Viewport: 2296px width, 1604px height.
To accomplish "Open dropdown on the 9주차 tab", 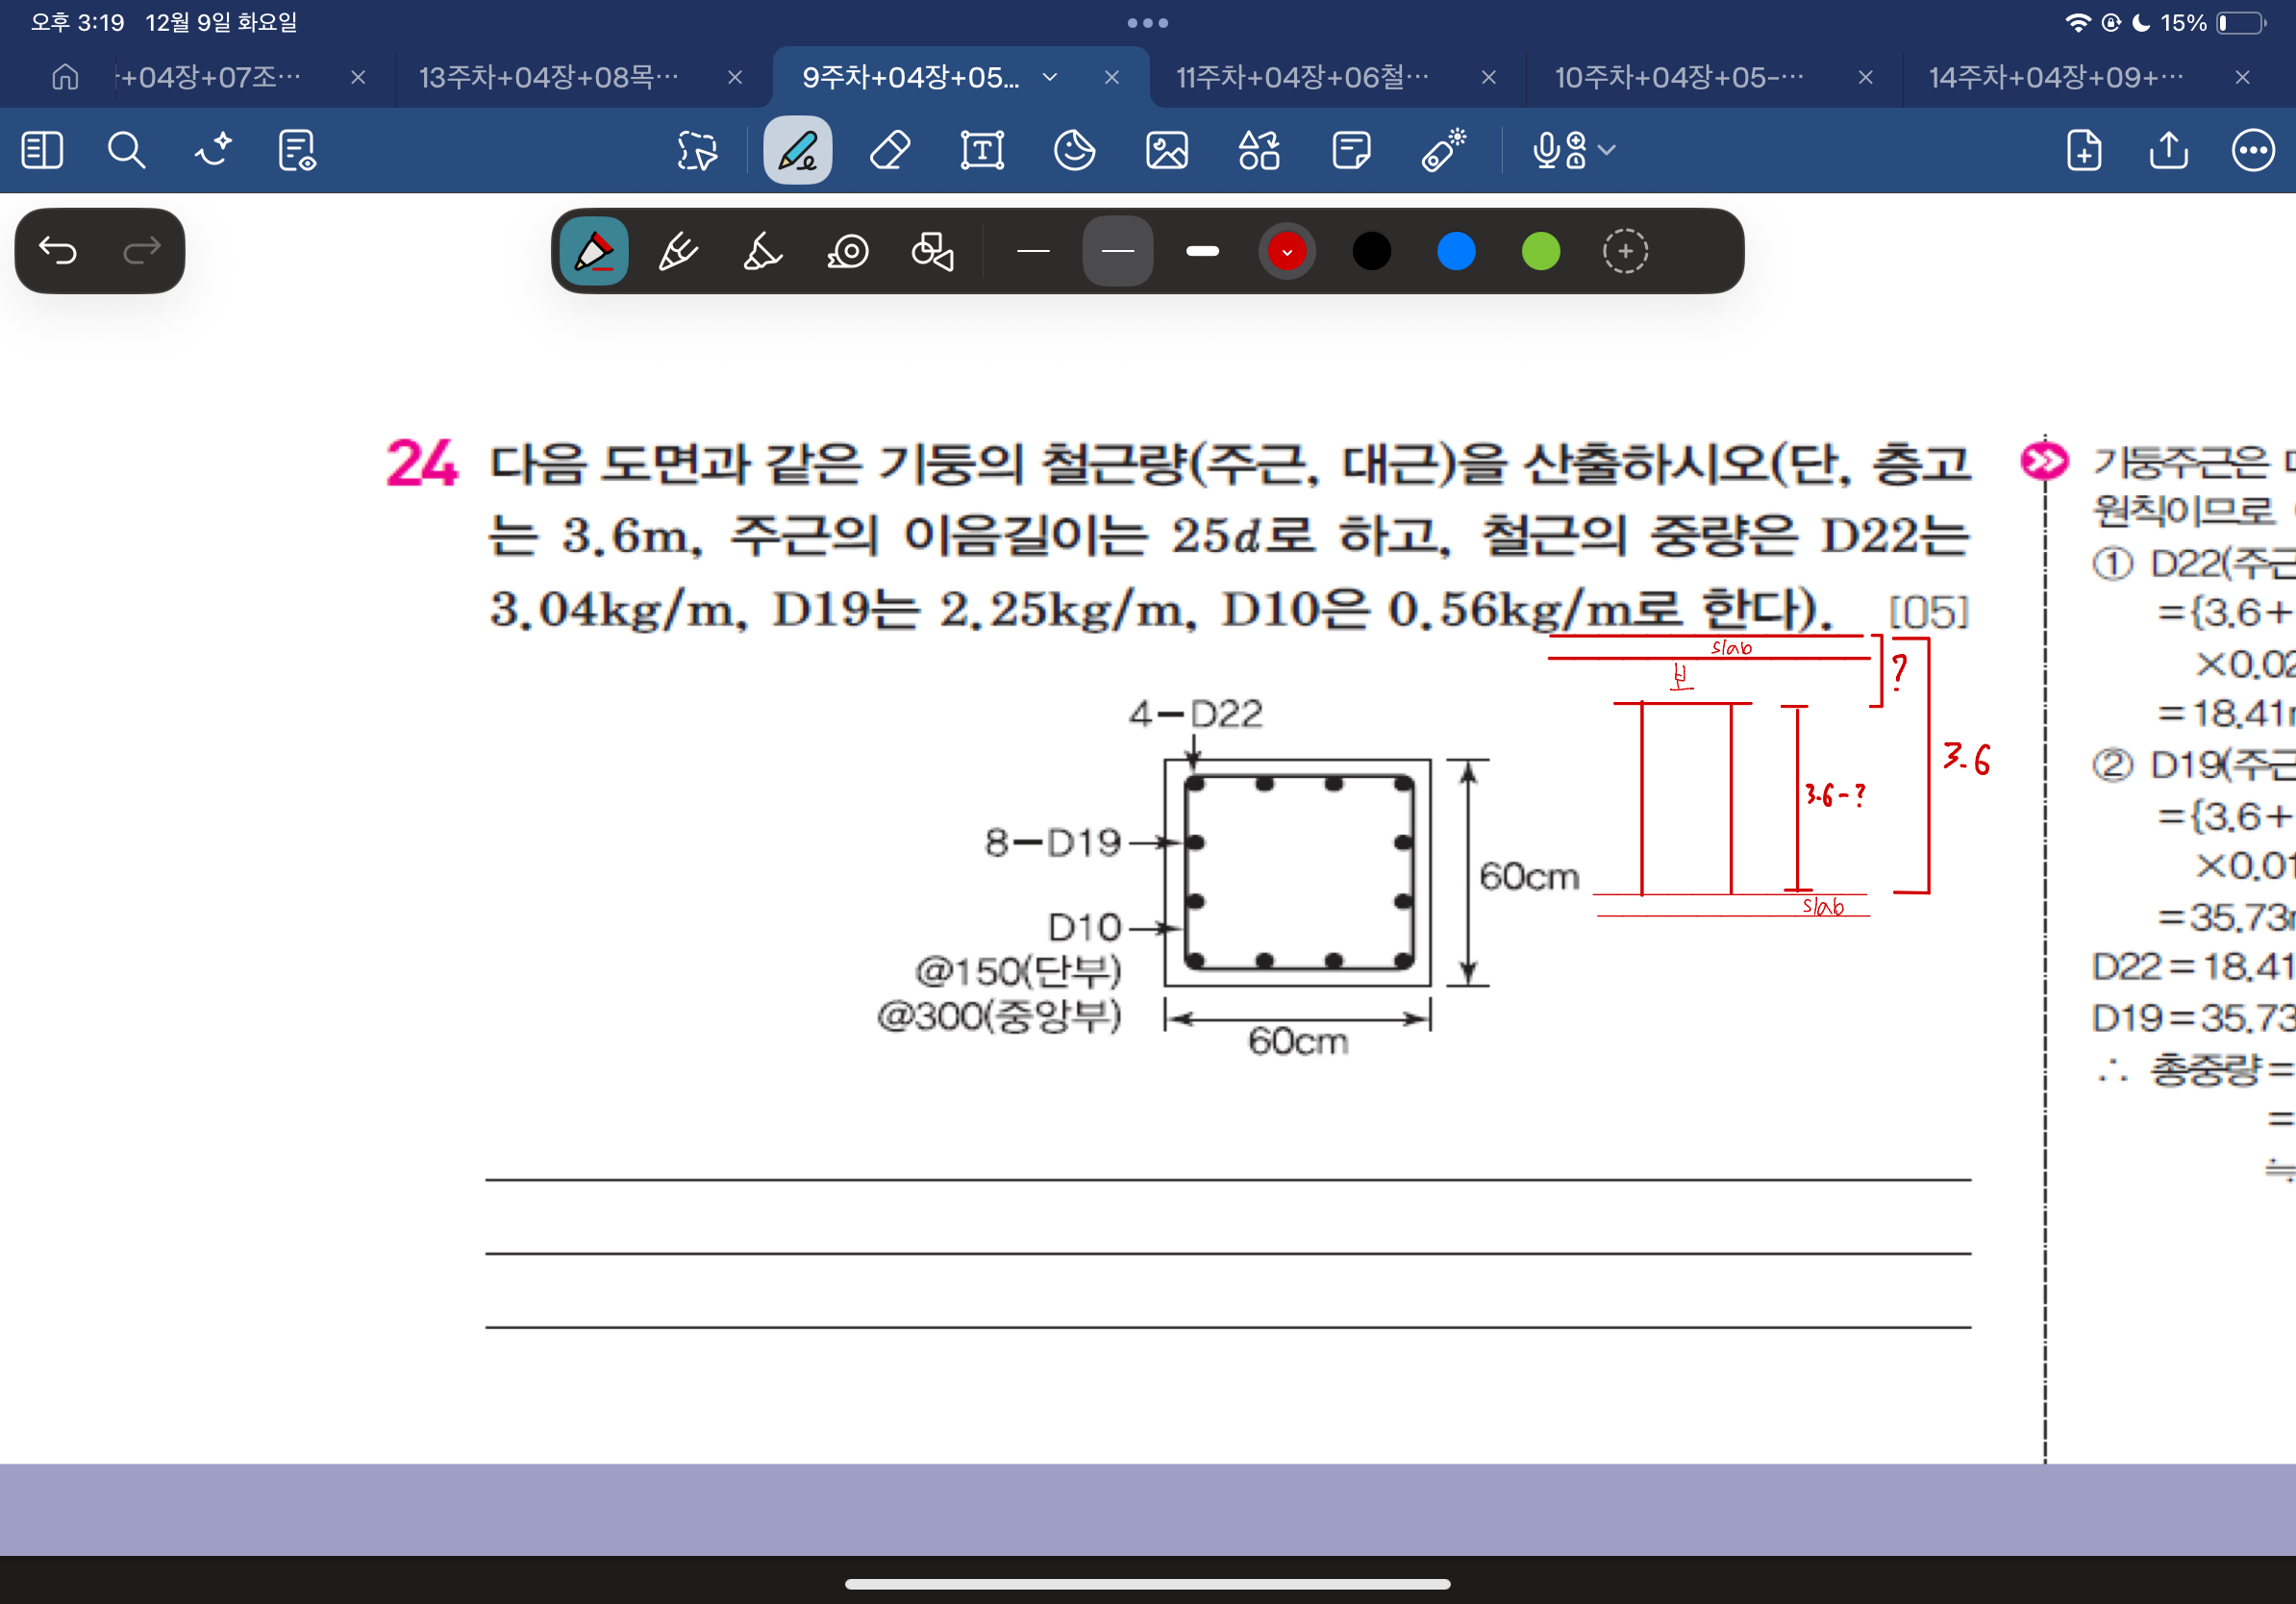I will pyautogui.click(x=1050, y=77).
